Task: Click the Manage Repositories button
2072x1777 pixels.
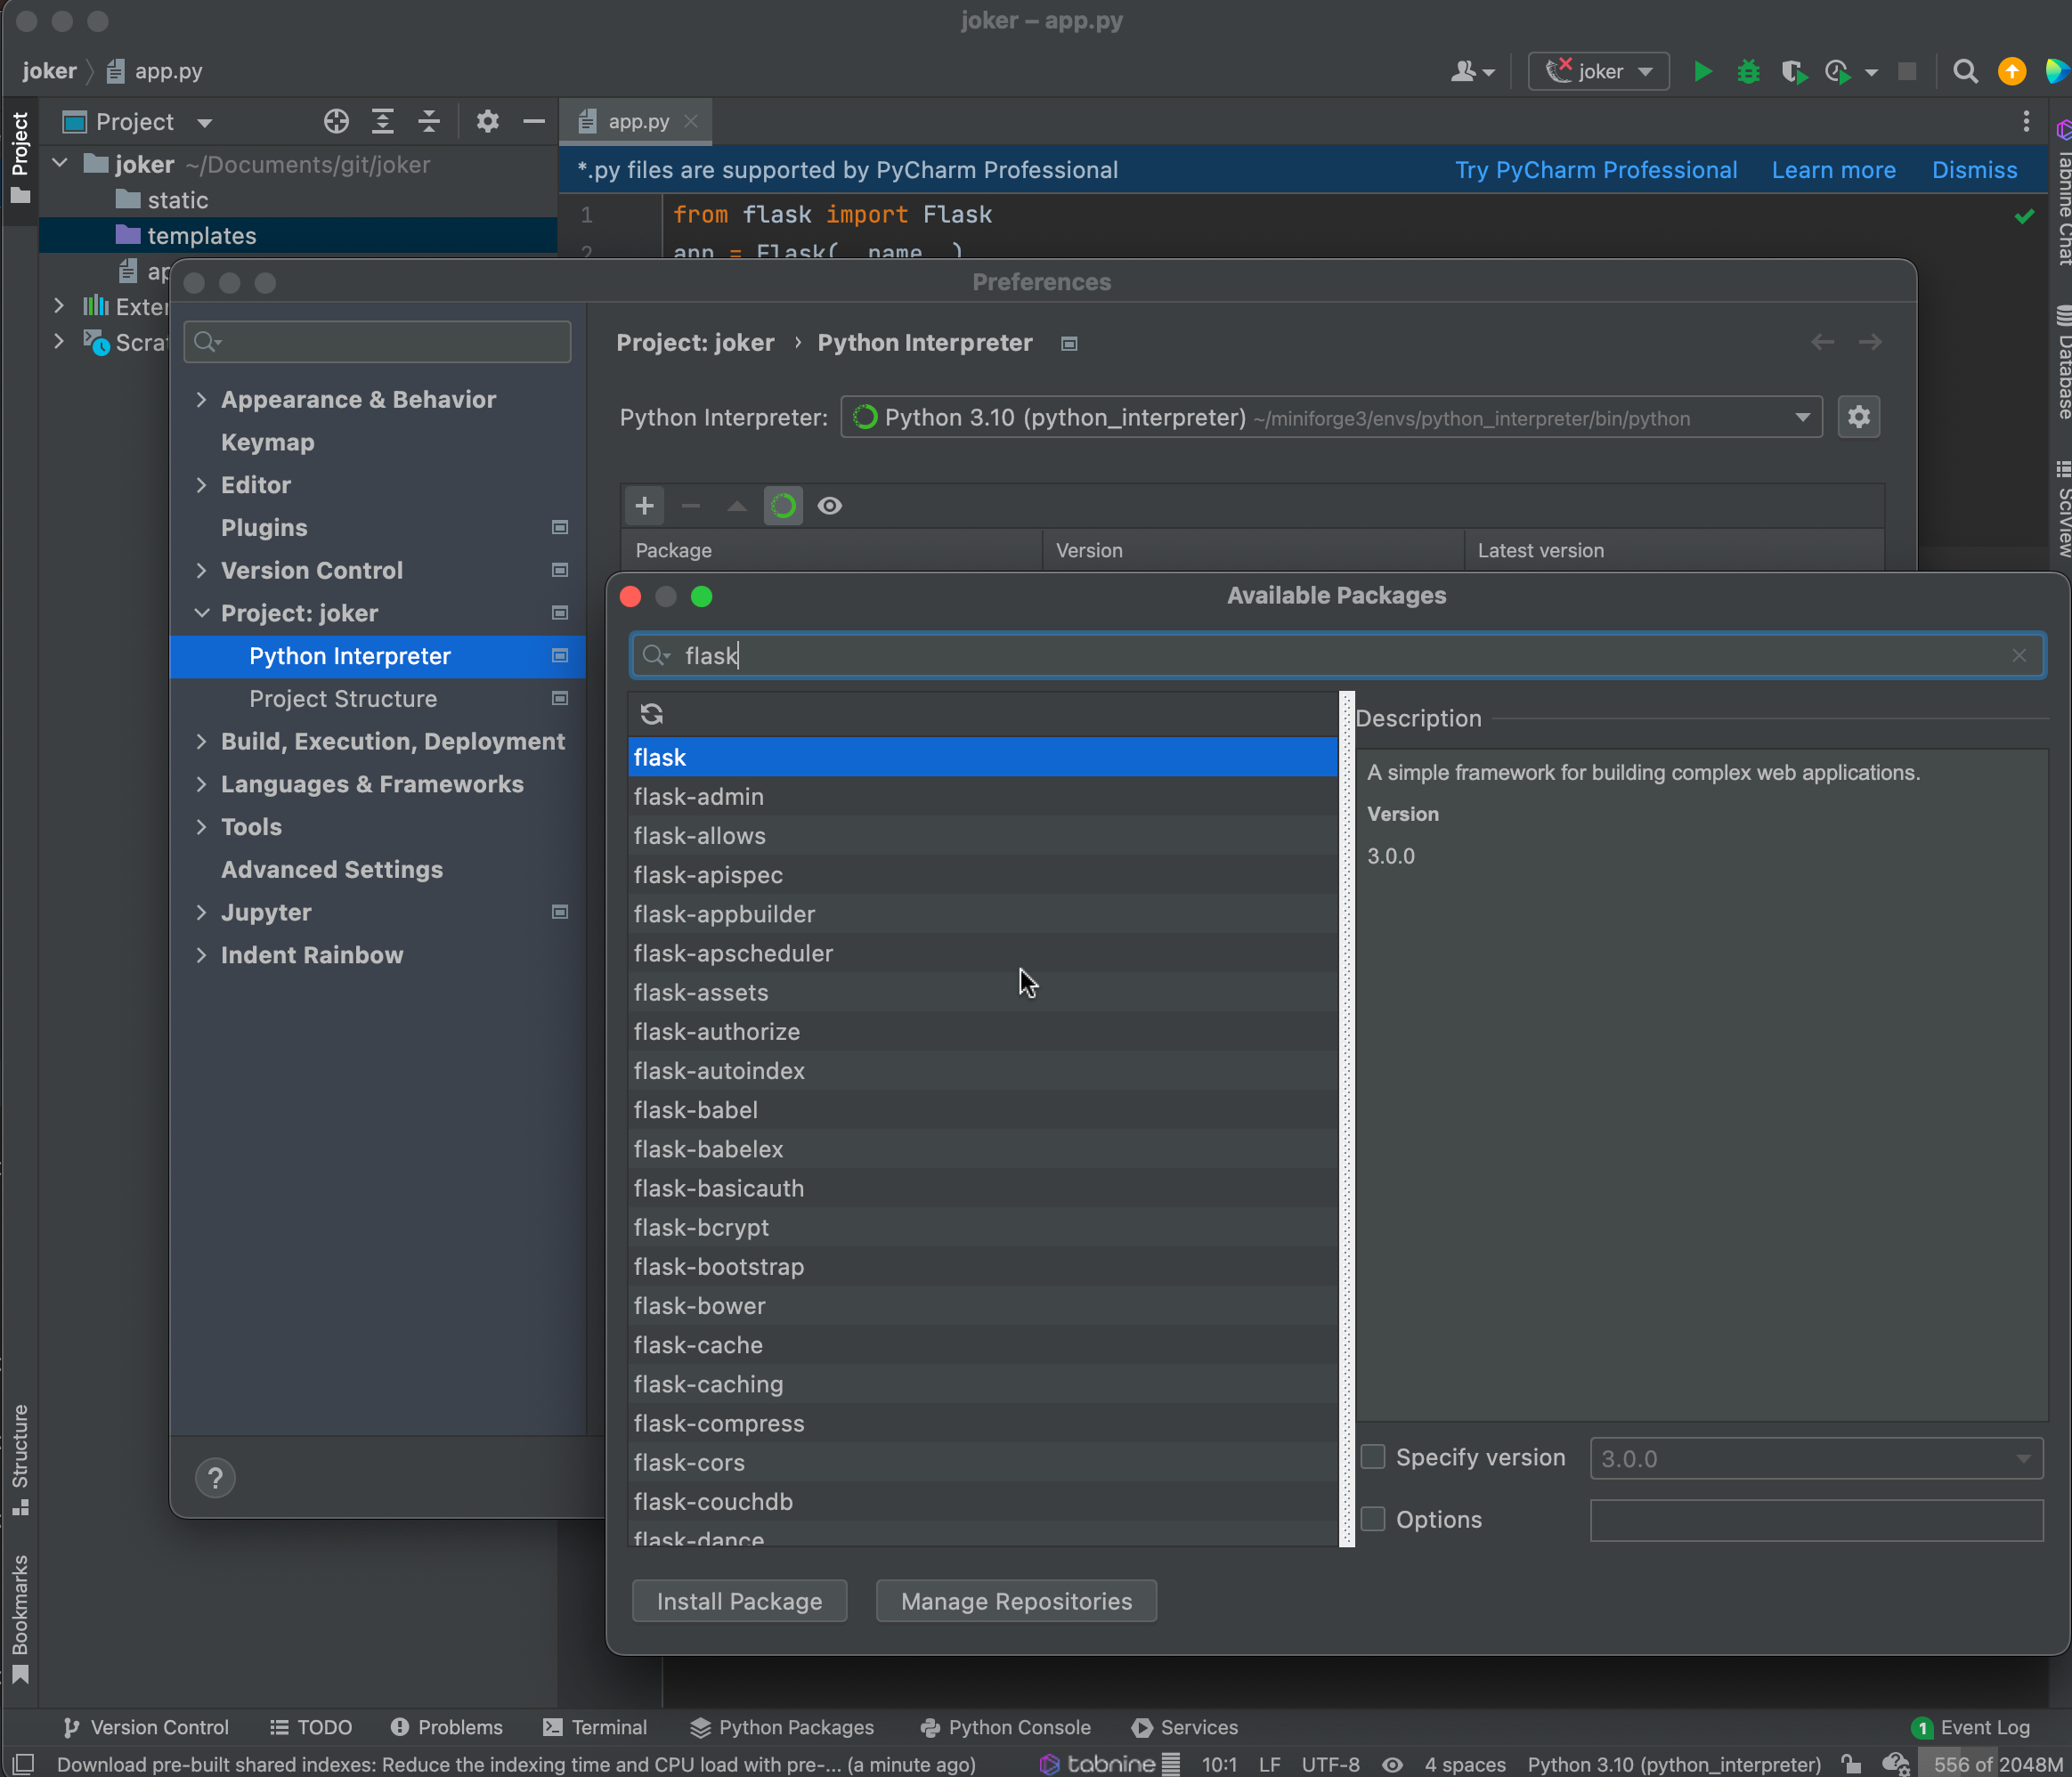Action: click(x=1017, y=1601)
